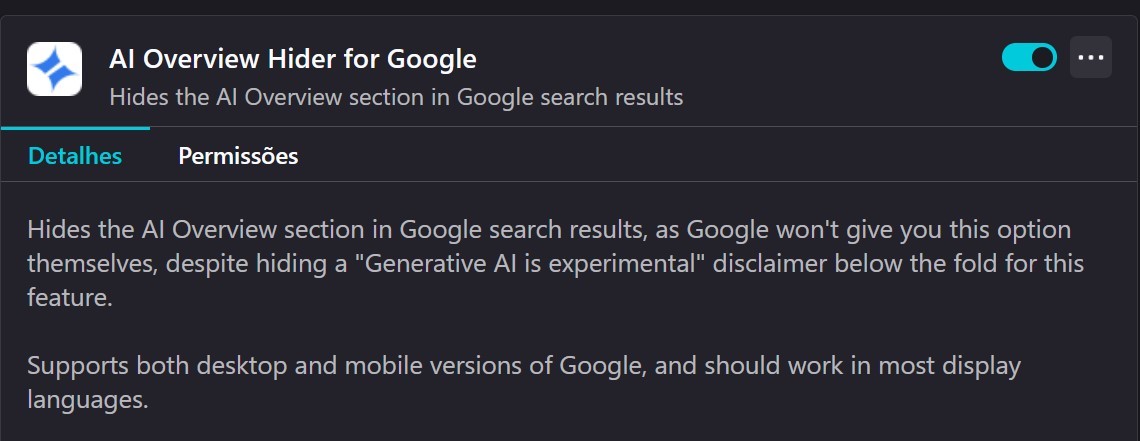
Task: Switch to the Permissões tab
Action: click(238, 156)
